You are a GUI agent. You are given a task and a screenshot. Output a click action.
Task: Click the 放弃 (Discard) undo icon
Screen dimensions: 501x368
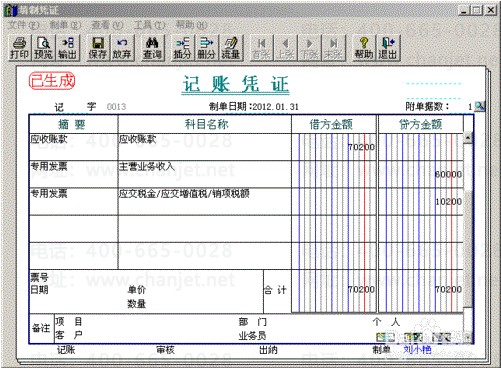click(122, 48)
